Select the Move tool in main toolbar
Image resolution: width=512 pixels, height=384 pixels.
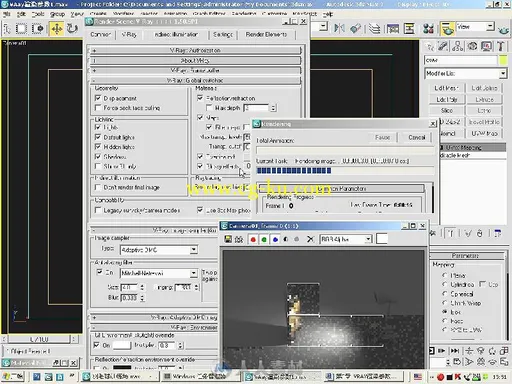[57, 29]
